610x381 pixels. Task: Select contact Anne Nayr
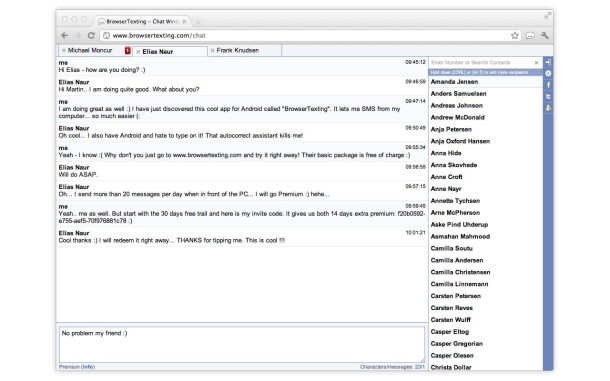486,189
